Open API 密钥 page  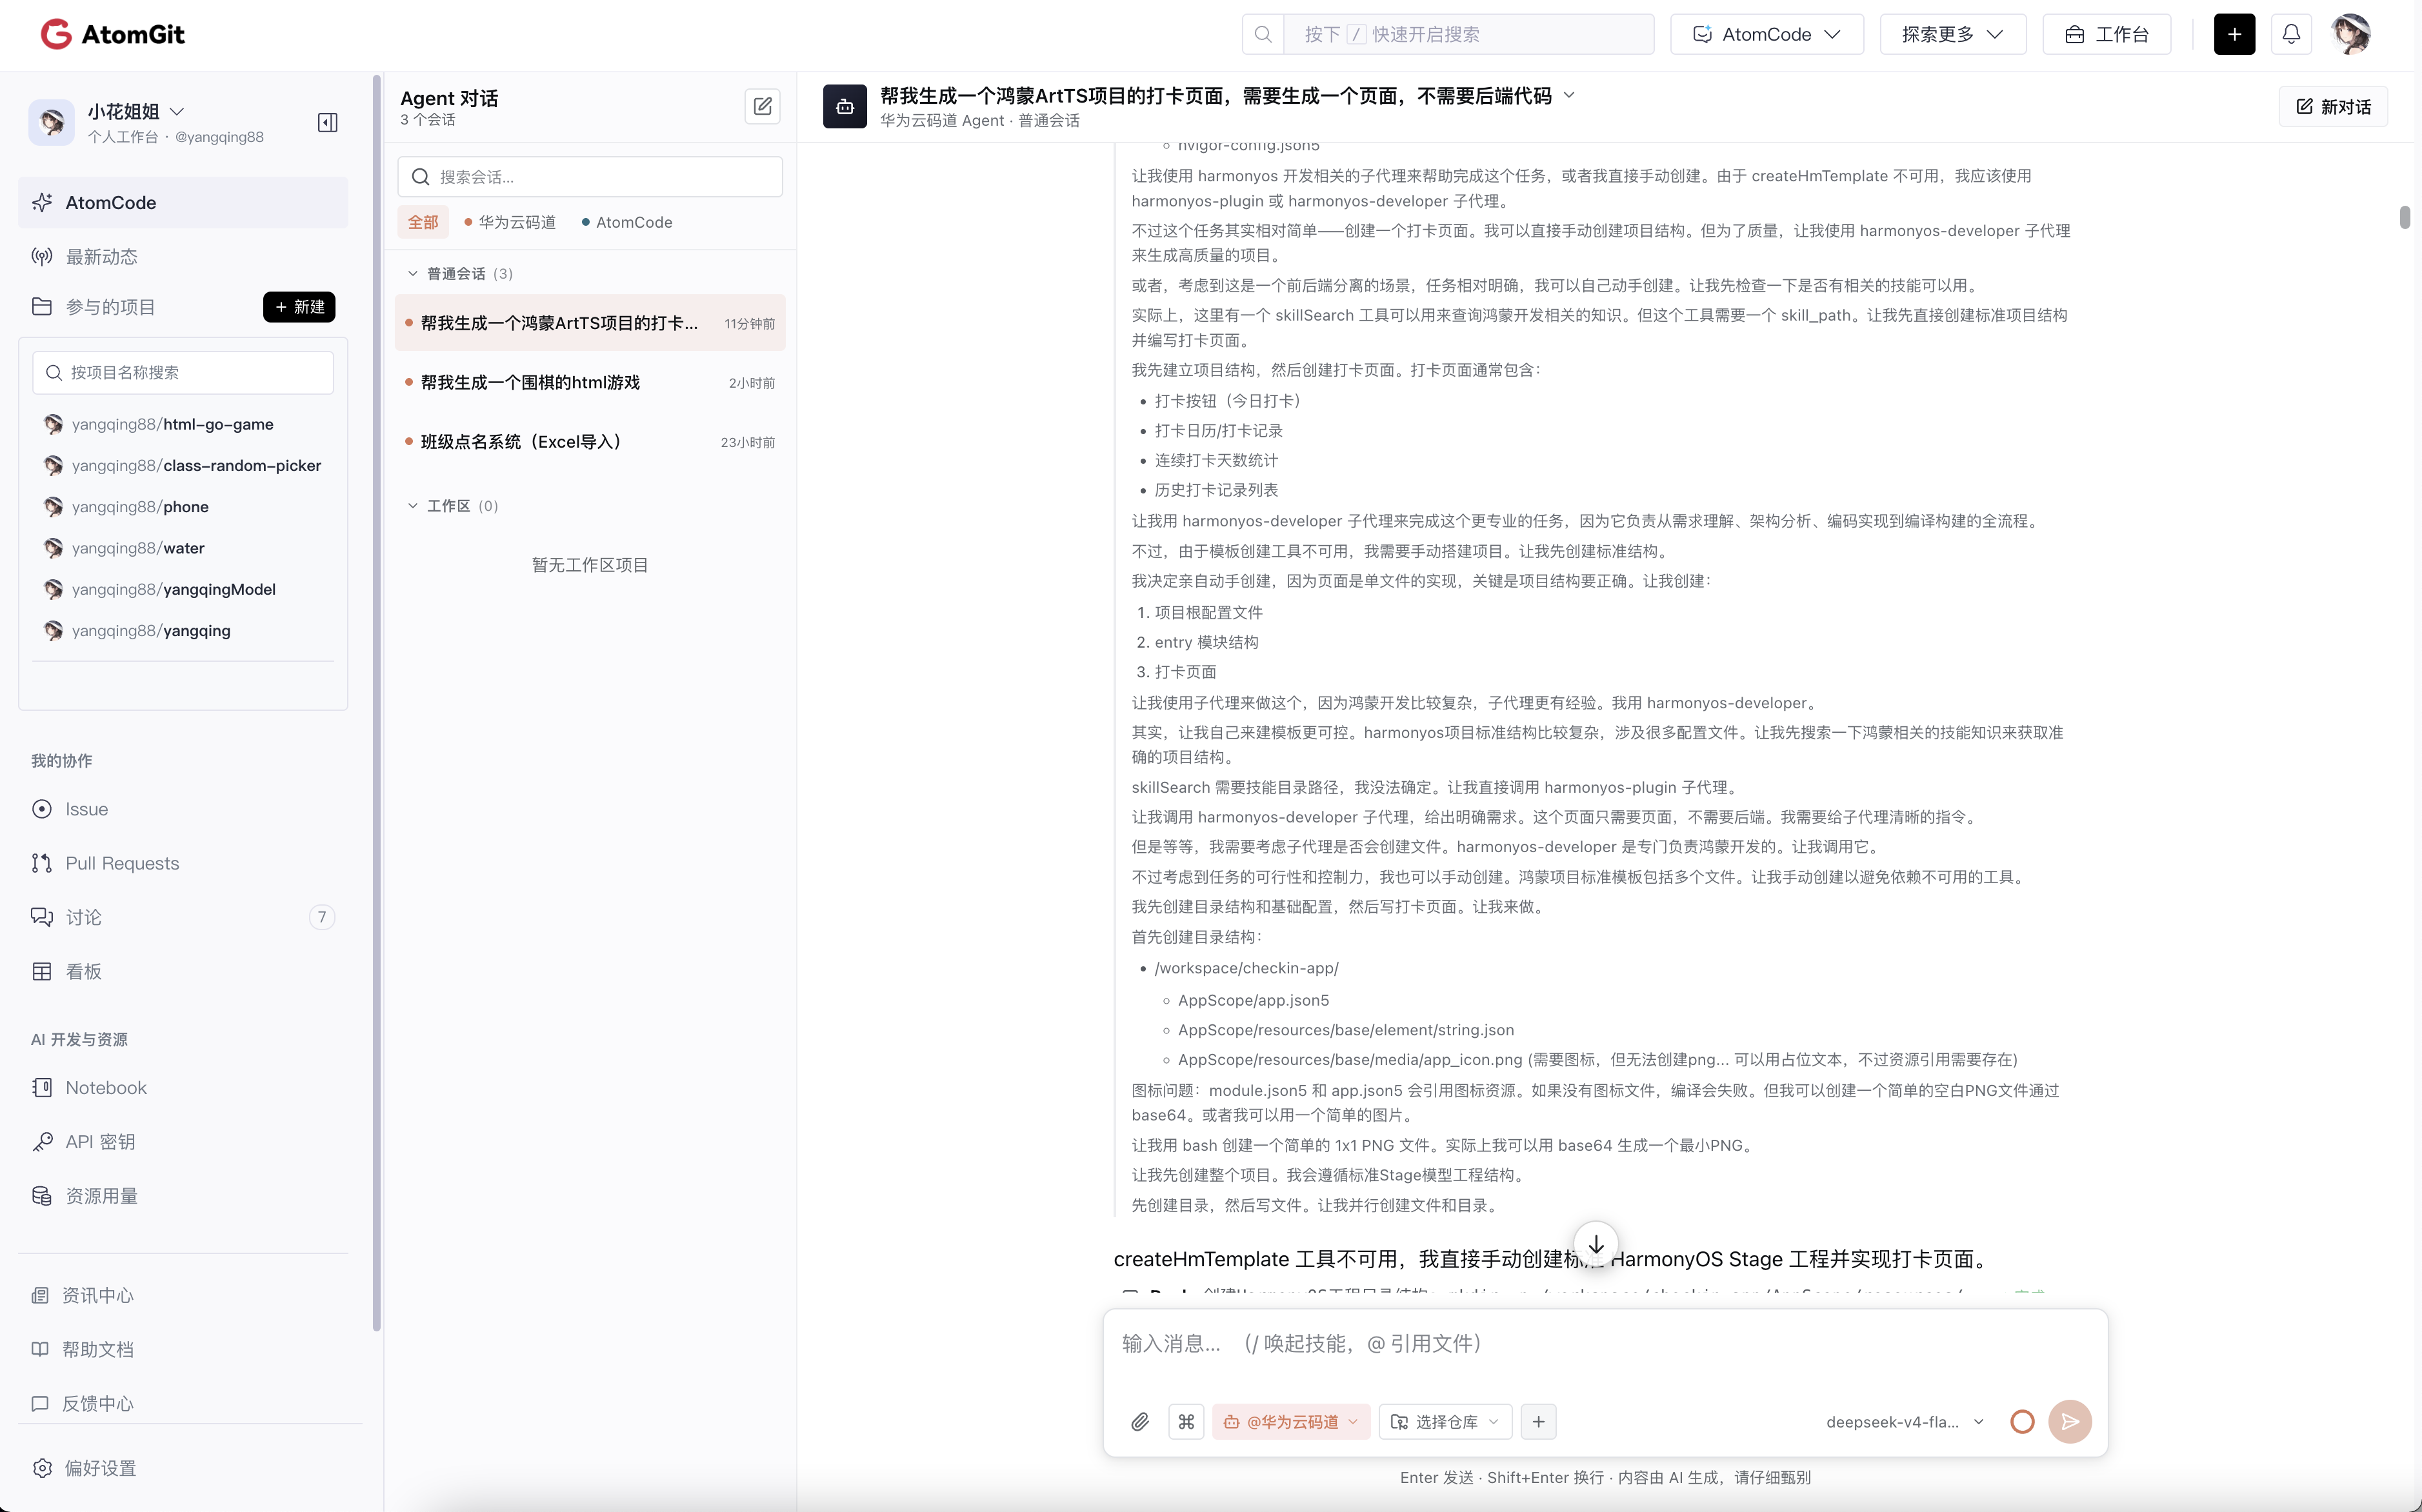183,1141
